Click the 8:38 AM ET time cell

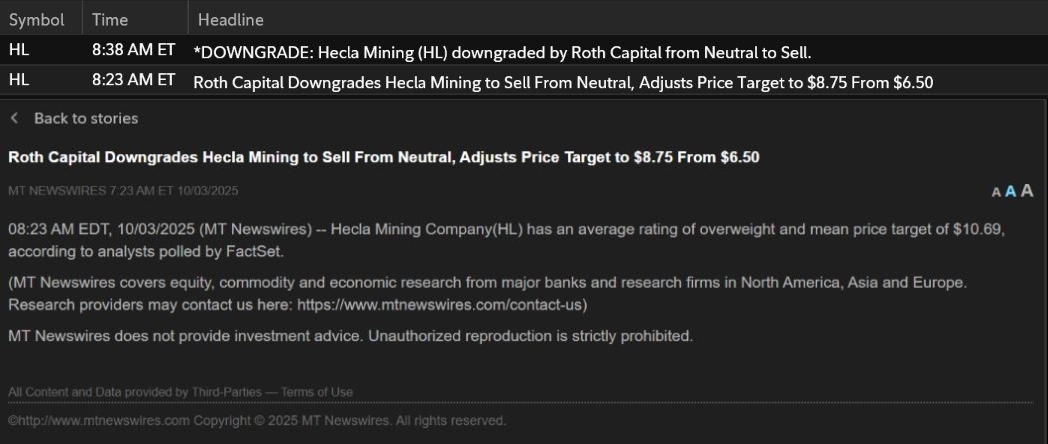coord(133,49)
